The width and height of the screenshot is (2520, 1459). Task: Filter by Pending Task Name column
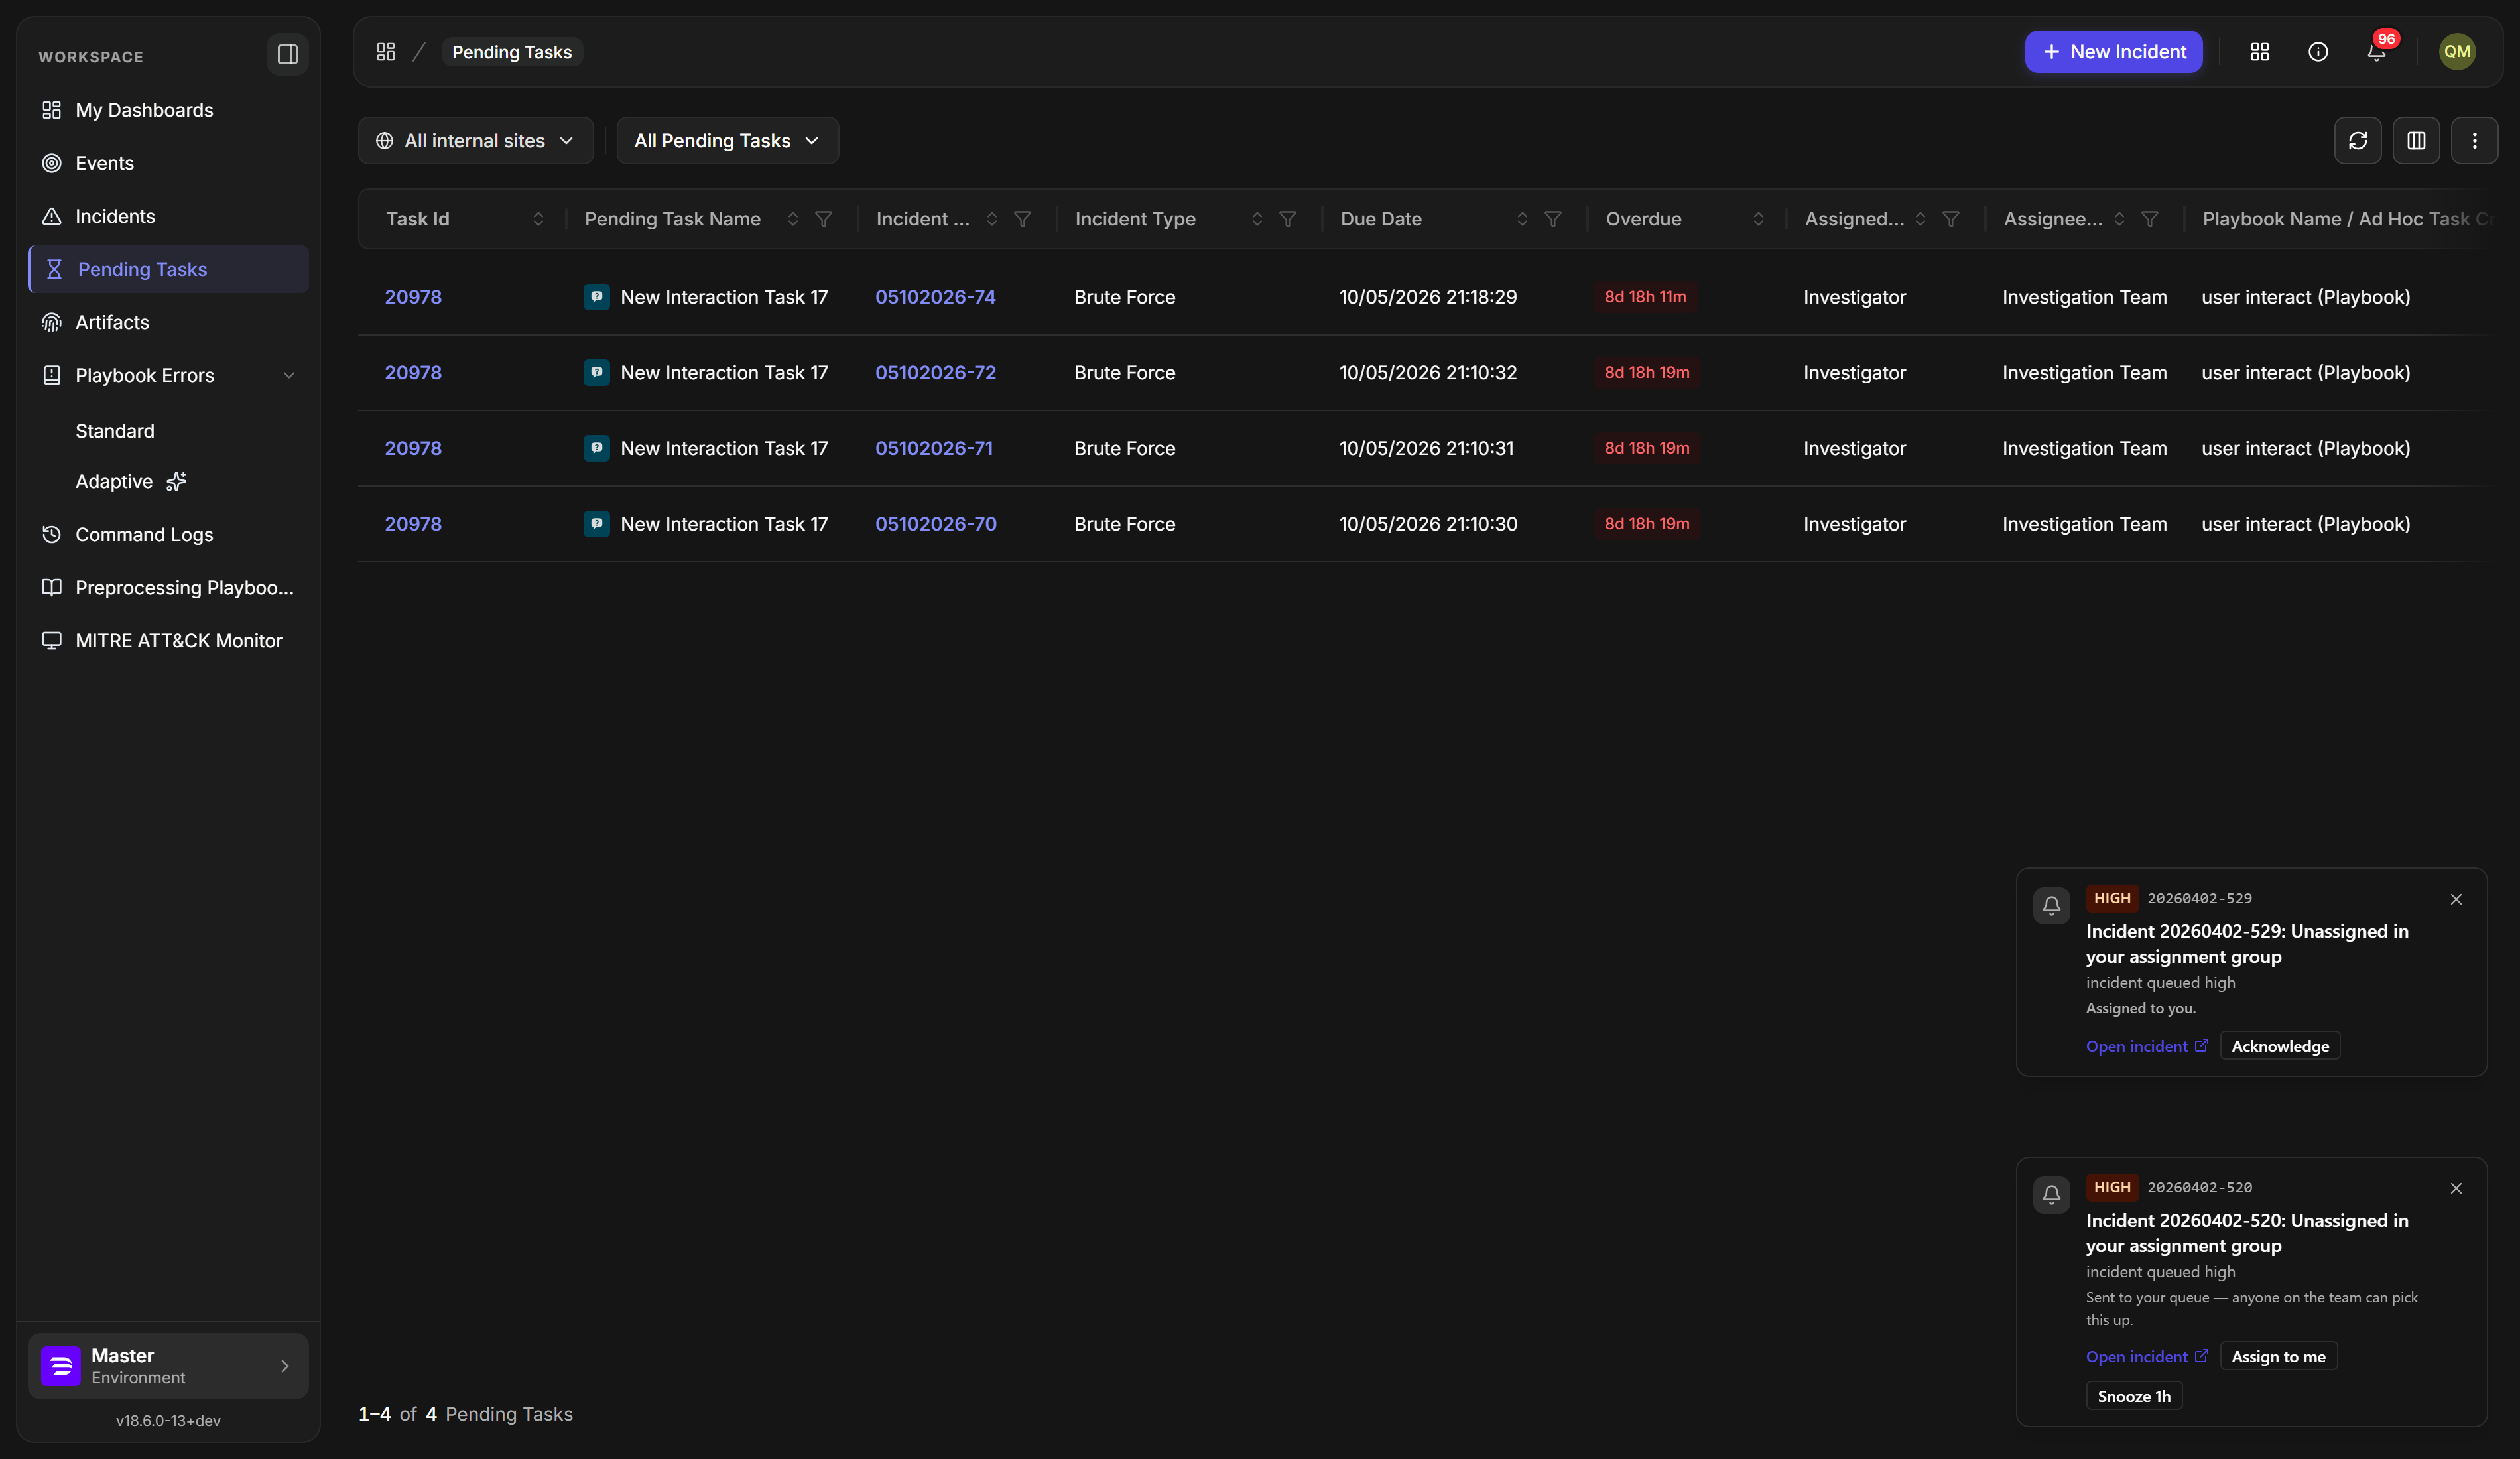tap(823, 219)
